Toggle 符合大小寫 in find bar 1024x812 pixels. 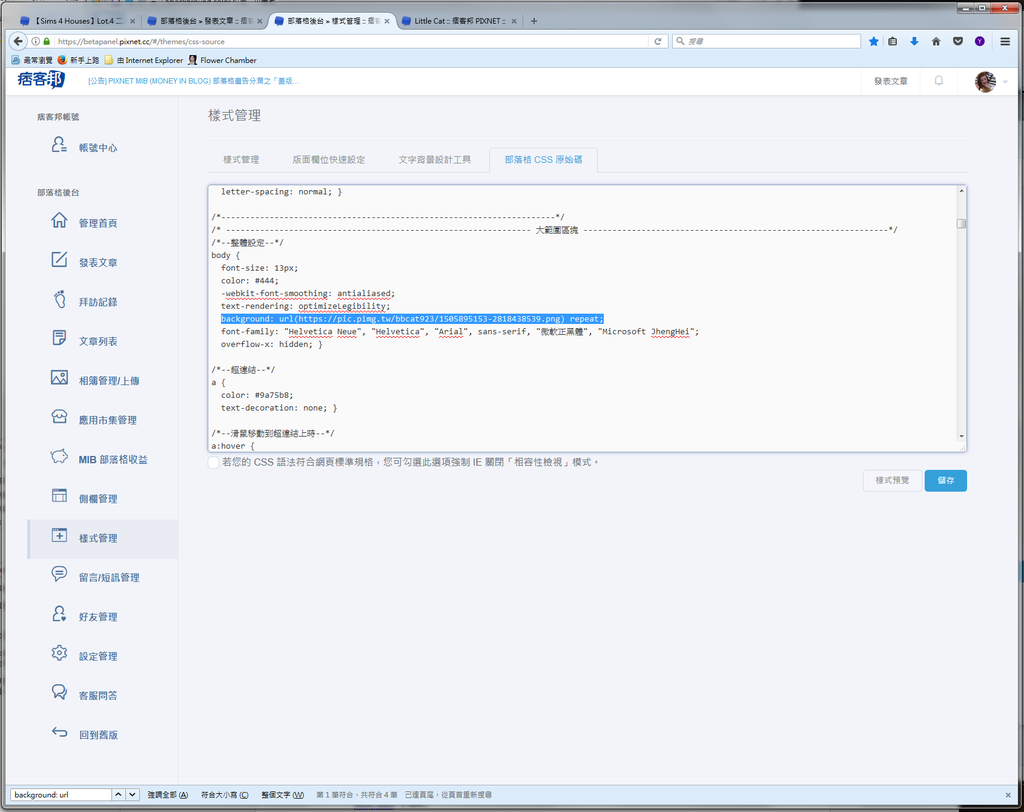225,794
